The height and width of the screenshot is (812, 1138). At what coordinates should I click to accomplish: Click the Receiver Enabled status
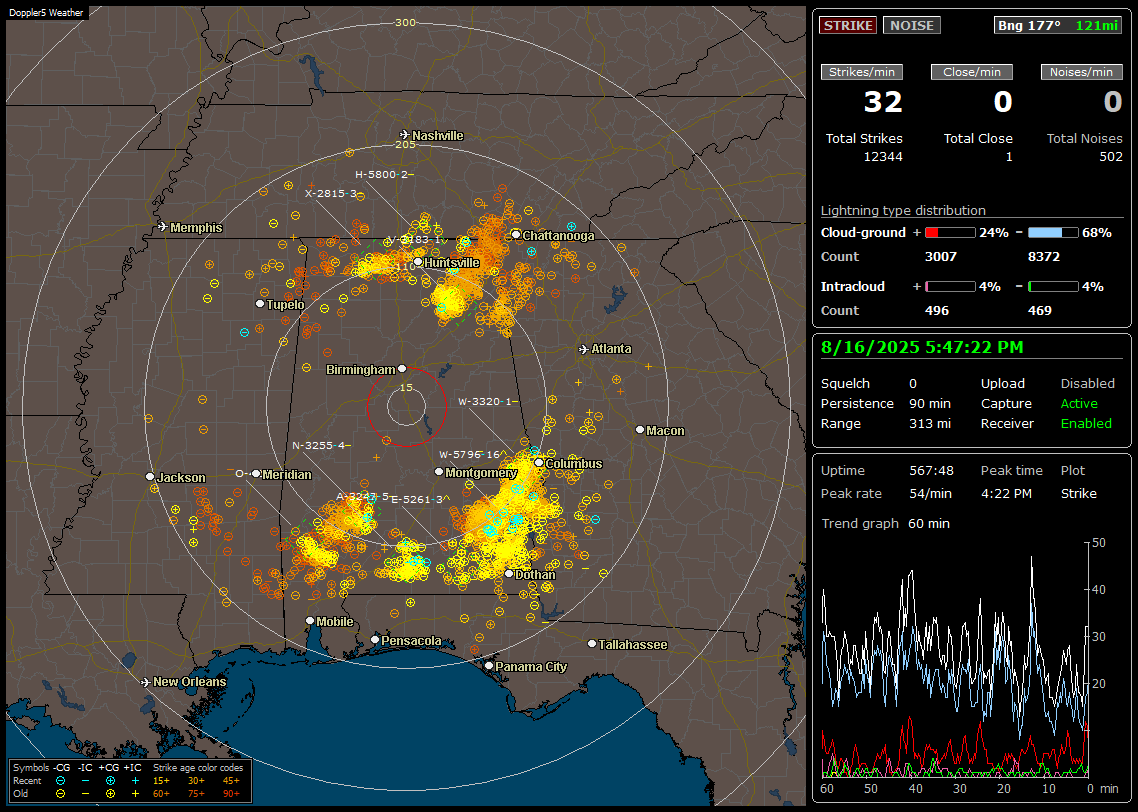point(1086,424)
